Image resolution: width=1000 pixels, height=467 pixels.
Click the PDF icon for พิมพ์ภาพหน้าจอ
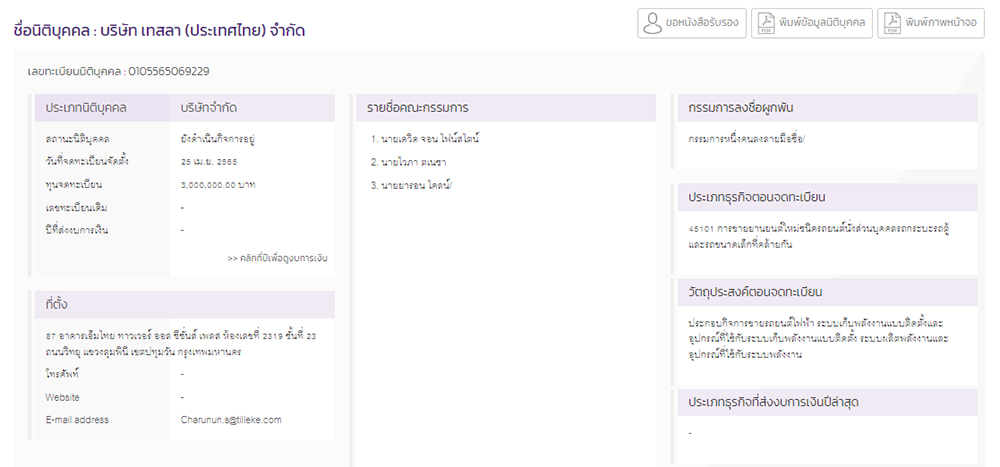click(892, 23)
